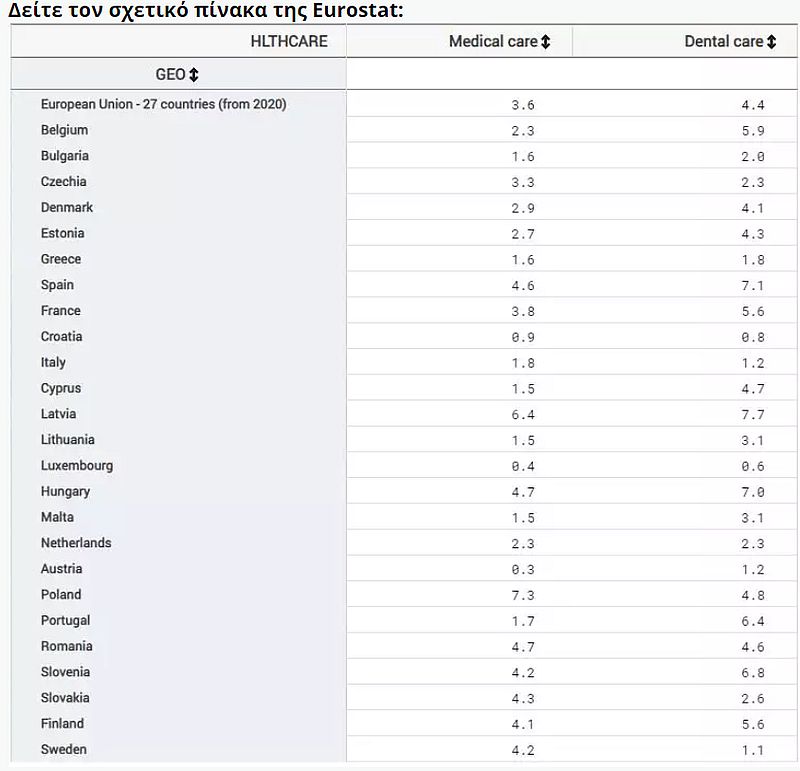
Task: Click the sort arrows beside GEO
Action: (194, 75)
